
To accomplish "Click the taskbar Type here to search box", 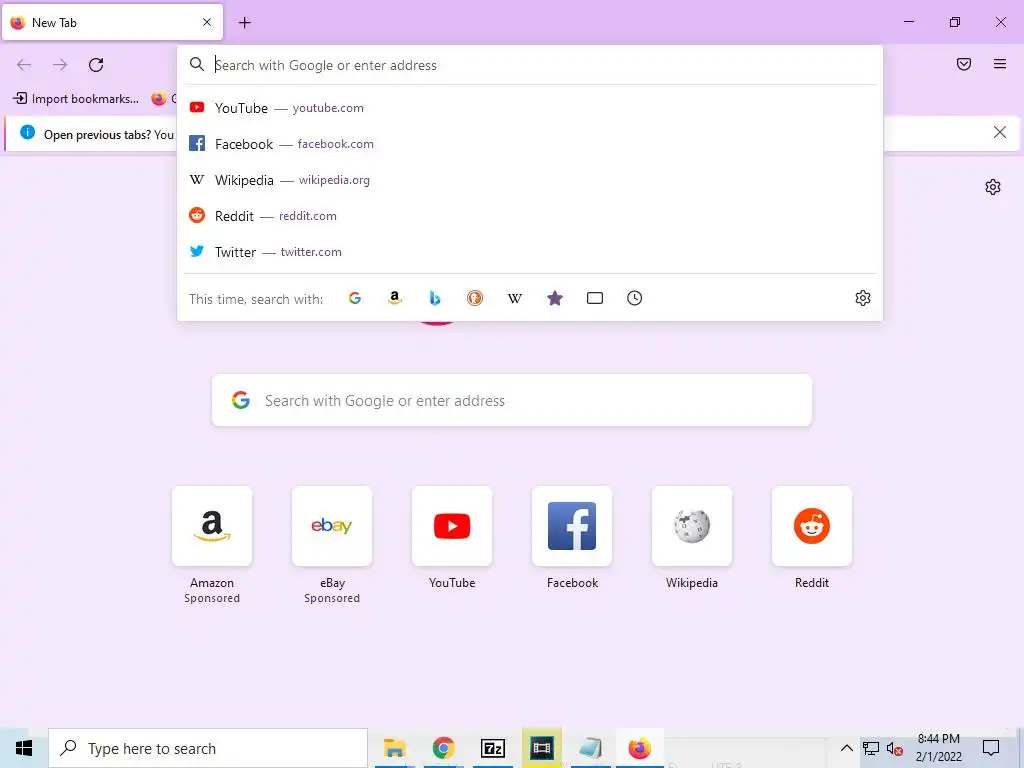I will coord(208,748).
